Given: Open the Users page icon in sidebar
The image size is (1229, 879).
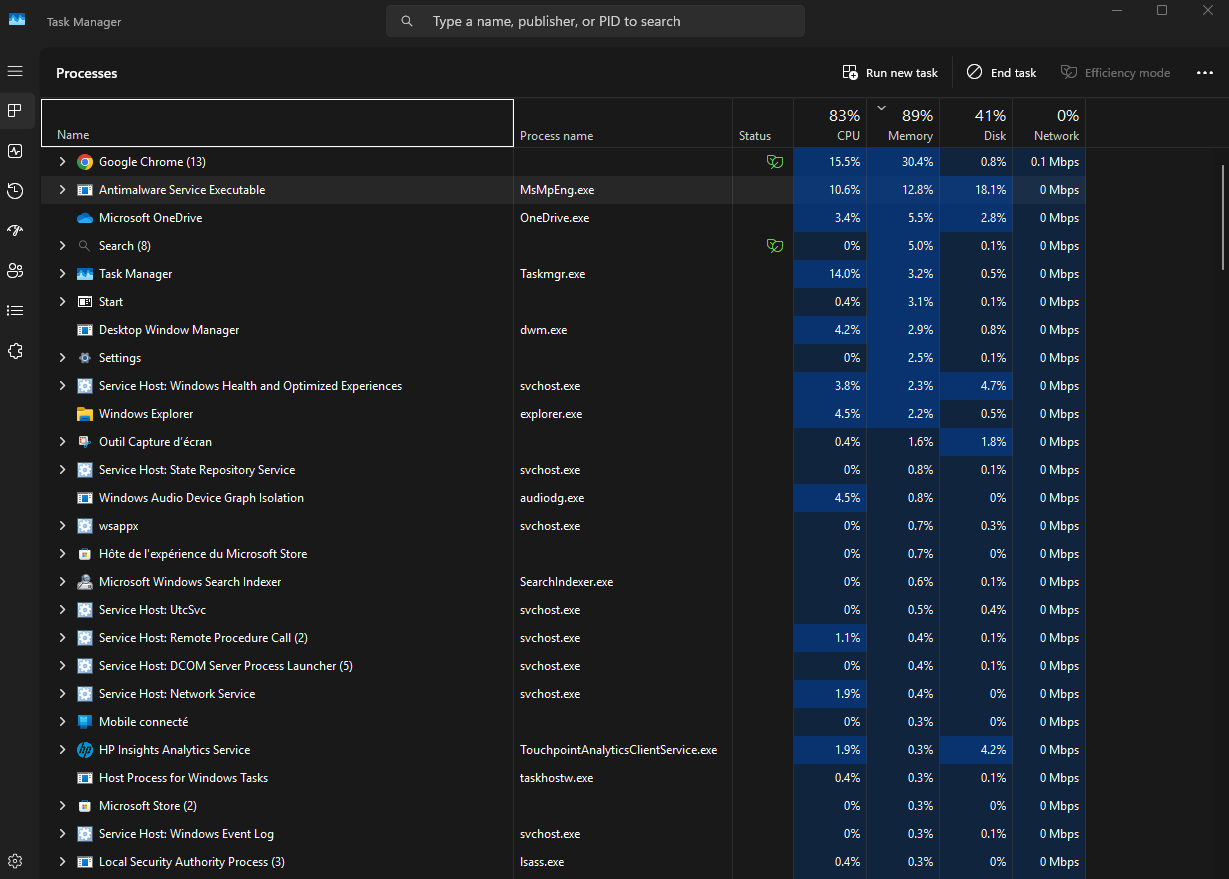Looking at the screenshot, I should click(15, 271).
